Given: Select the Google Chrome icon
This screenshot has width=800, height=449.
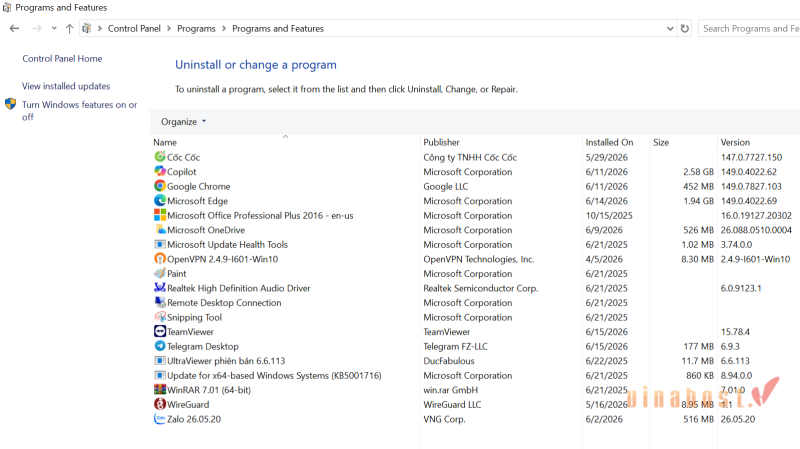Looking at the screenshot, I should pos(160,186).
